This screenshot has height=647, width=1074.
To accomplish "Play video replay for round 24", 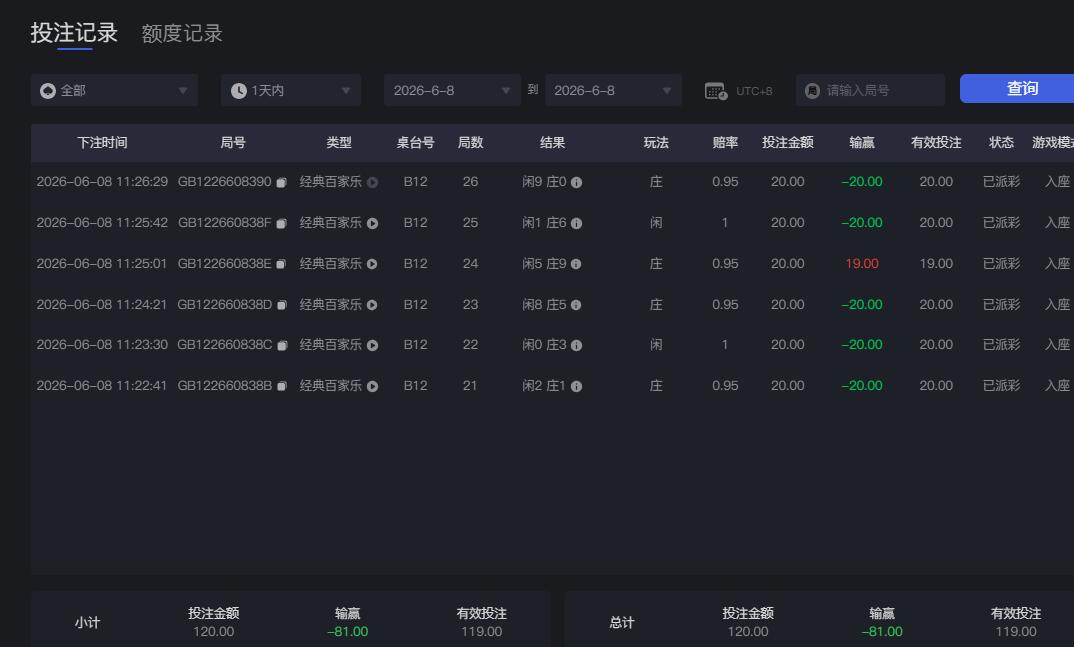I will pos(372,264).
